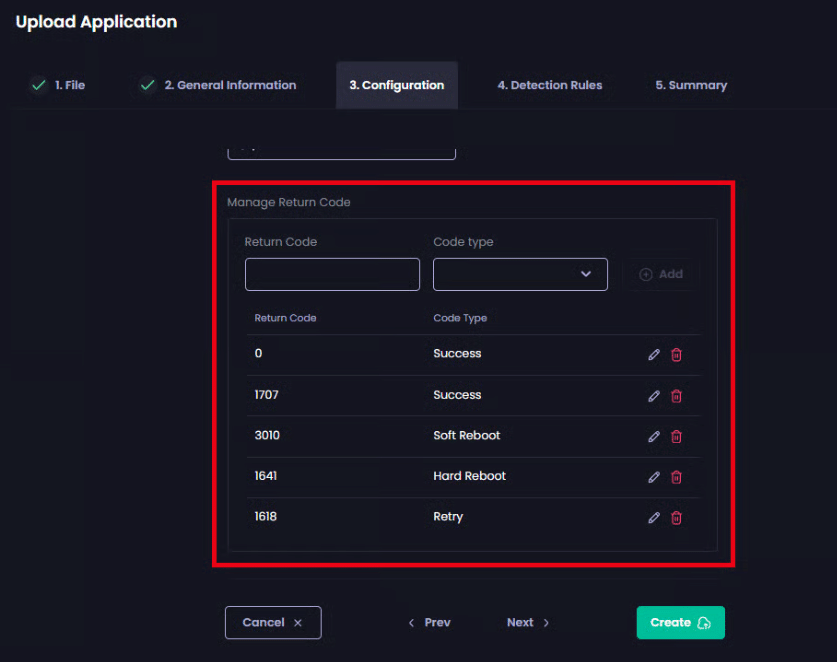Delete the 1707 return code entry
This screenshot has height=662, width=837.
(x=676, y=396)
